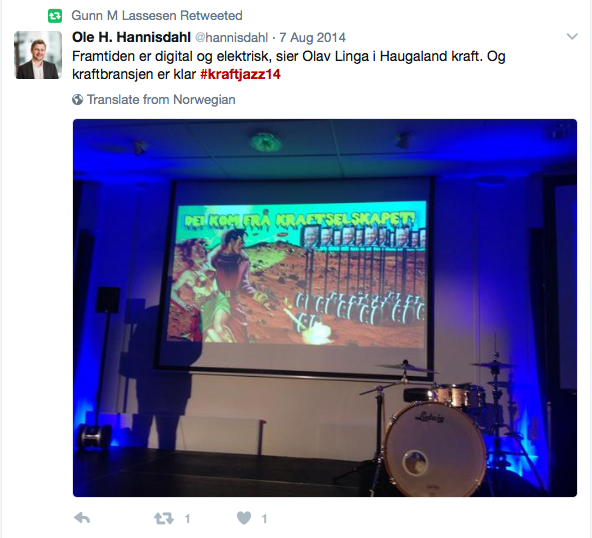This screenshot has height=538, width=592.
Task: Click the globe translate icon
Action: tap(77, 100)
